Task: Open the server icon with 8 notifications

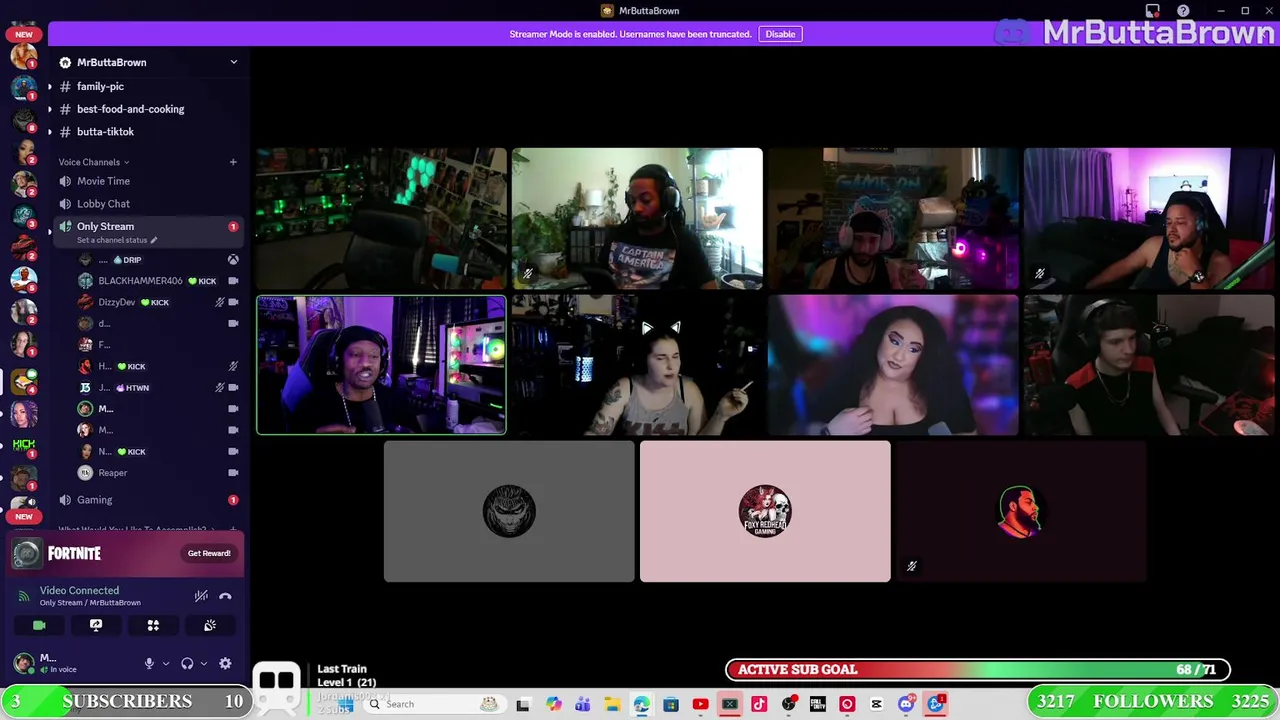Action: [24, 120]
